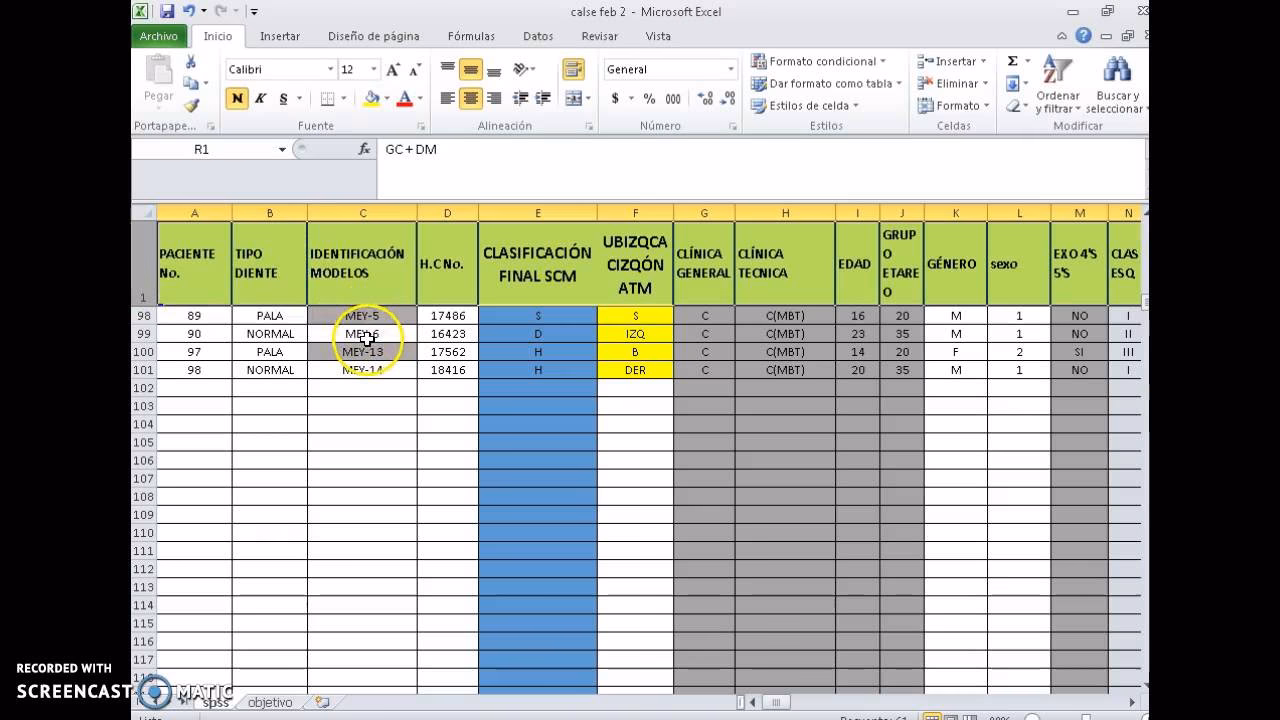This screenshot has height=720, width=1280.
Task: Click the AutoSum sigma icon
Action: (1012, 62)
